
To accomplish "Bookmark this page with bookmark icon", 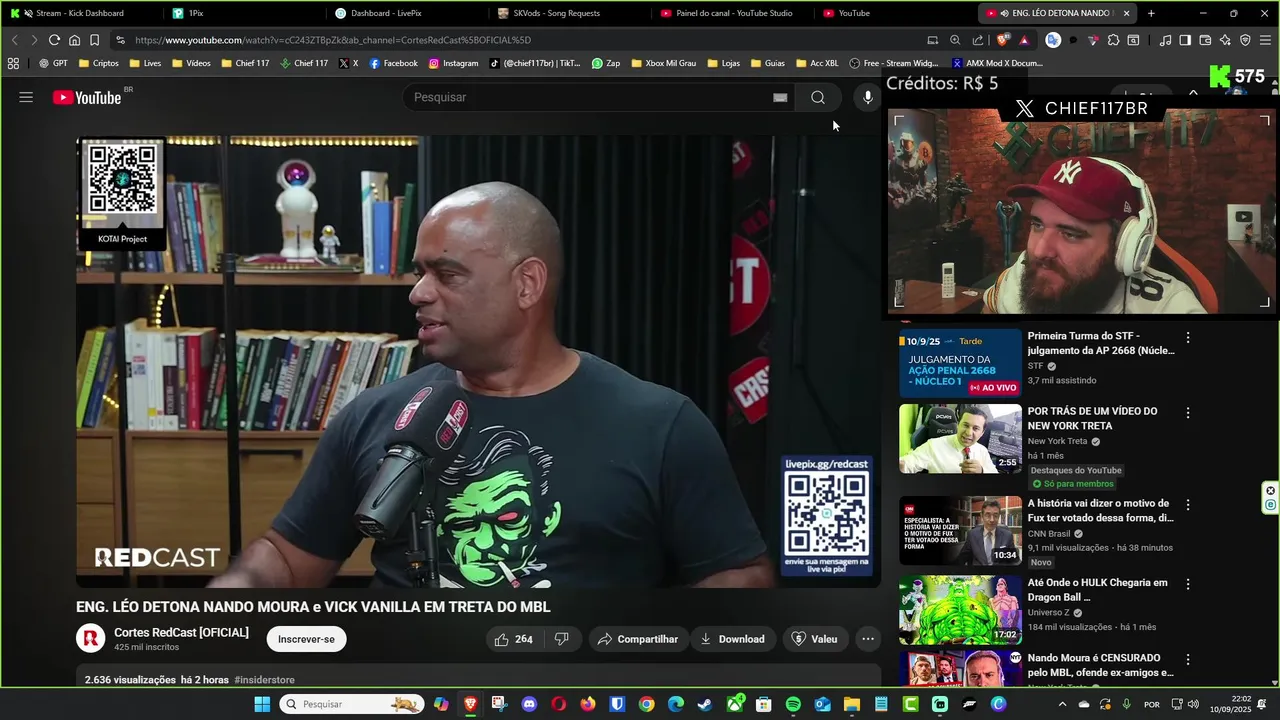I will (x=94, y=40).
